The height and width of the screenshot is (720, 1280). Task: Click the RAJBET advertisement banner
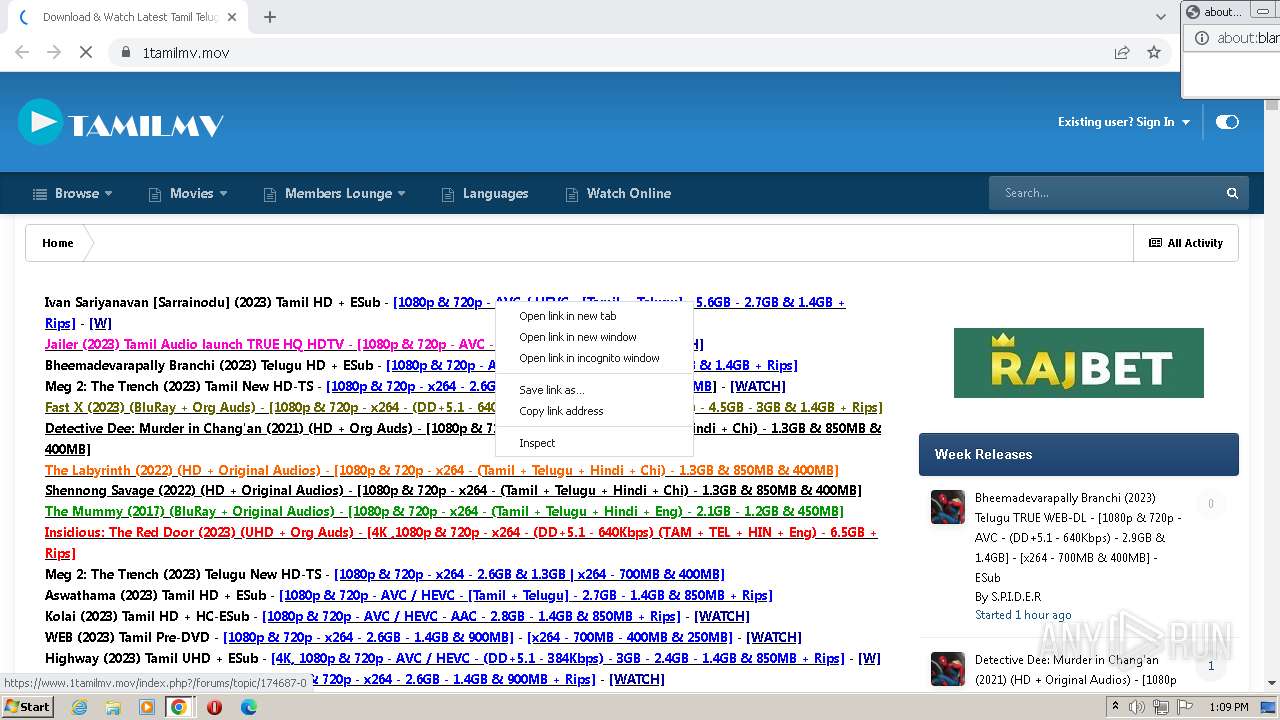pyautogui.click(x=1078, y=363)
